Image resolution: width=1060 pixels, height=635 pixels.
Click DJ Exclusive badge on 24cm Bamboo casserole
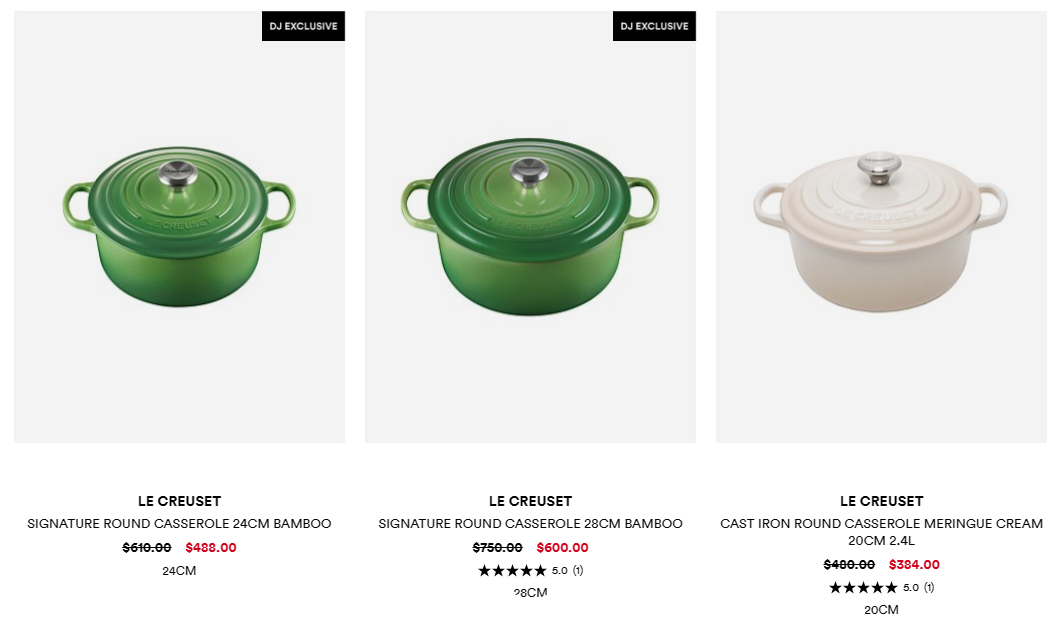coord(303,26)
